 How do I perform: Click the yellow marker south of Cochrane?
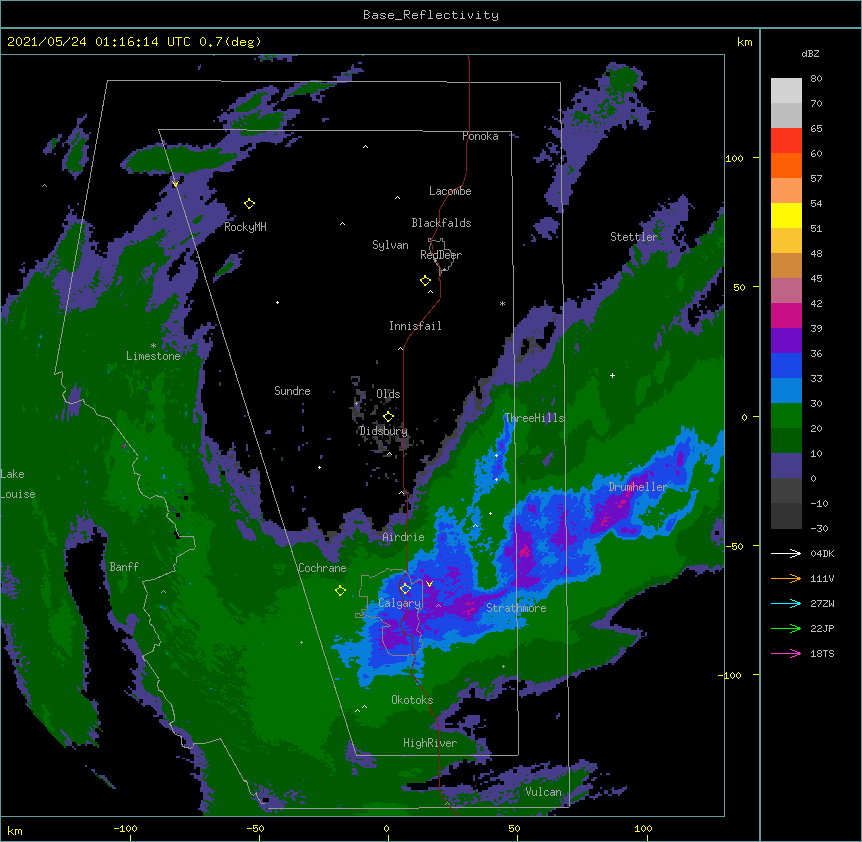click(x=340, y=591)
